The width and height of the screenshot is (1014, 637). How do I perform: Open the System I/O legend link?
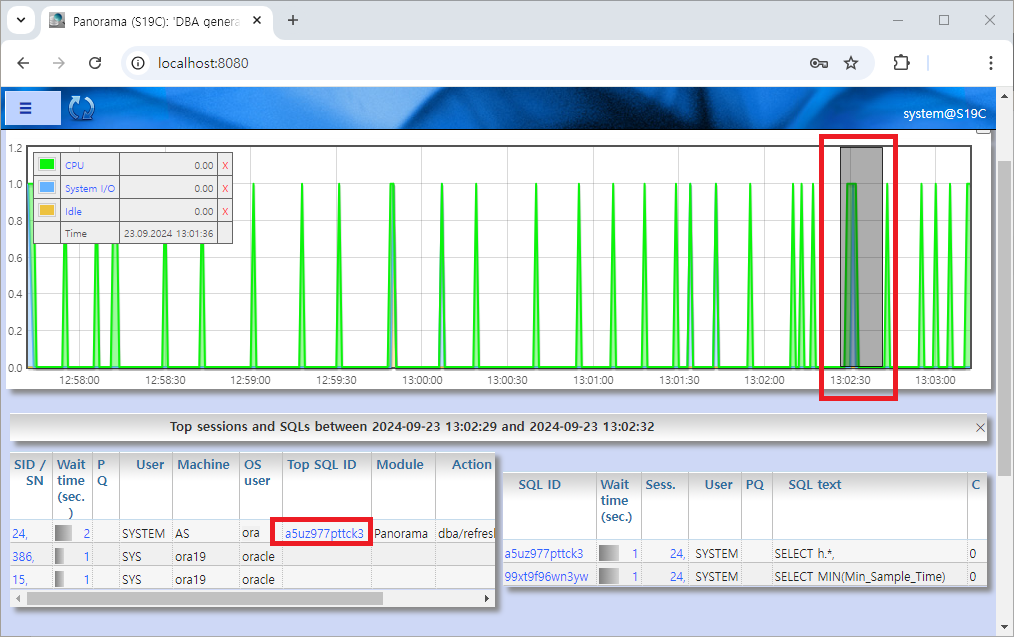90,189
